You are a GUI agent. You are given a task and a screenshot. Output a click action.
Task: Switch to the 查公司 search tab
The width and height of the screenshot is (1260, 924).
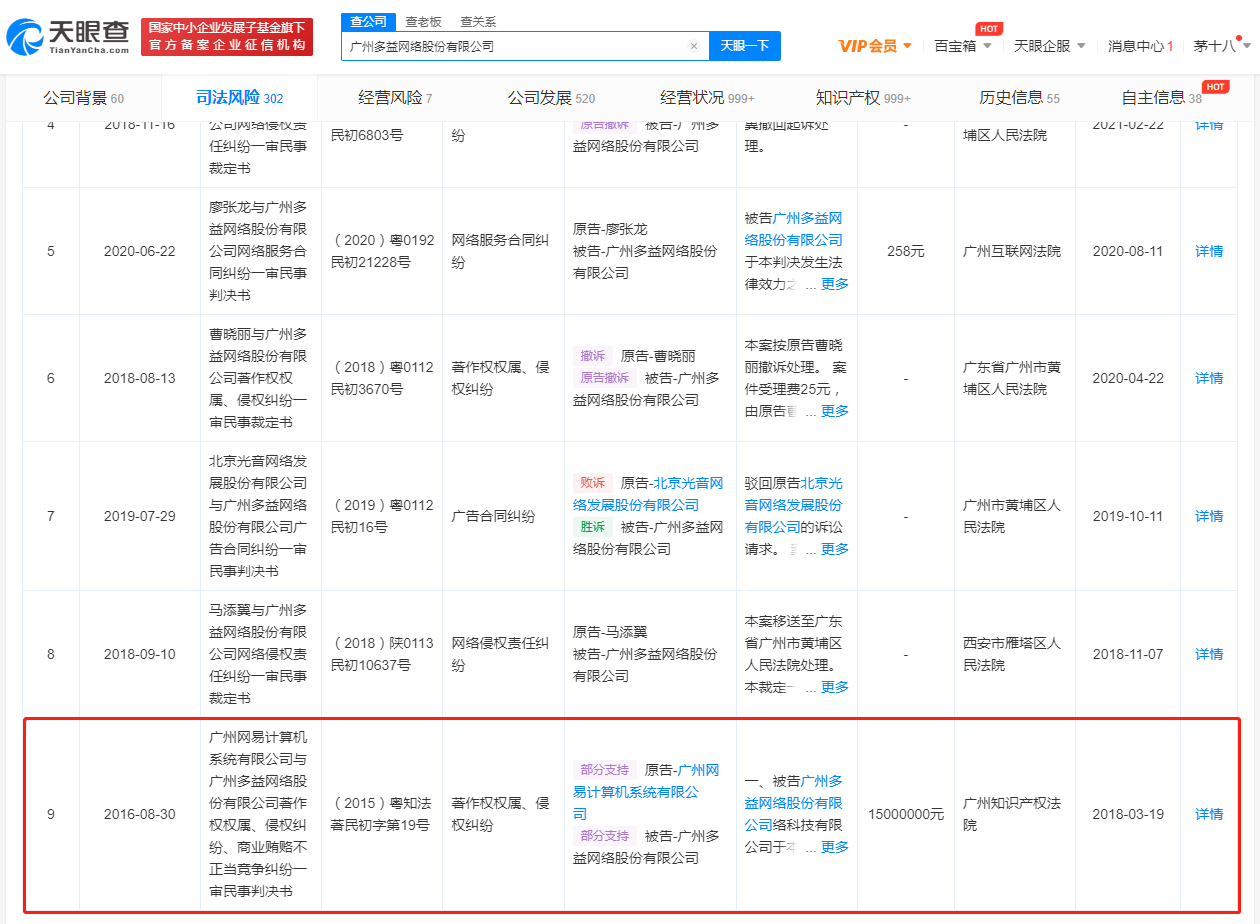368,21
